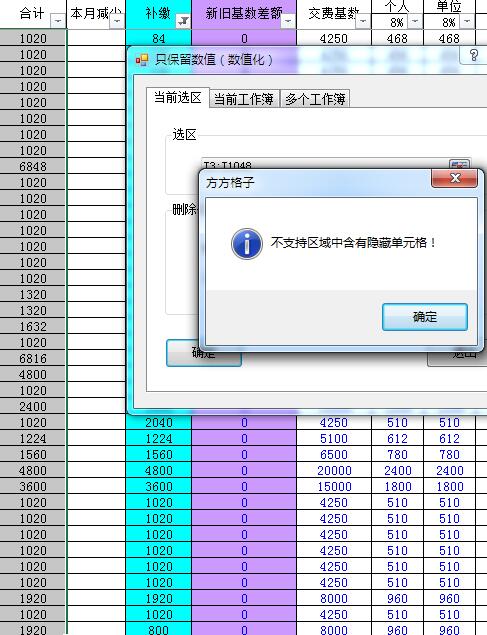487x635 pixels.
Task: Expand the 本月减少 column filter dropdown
Action: tap(117, 21)
